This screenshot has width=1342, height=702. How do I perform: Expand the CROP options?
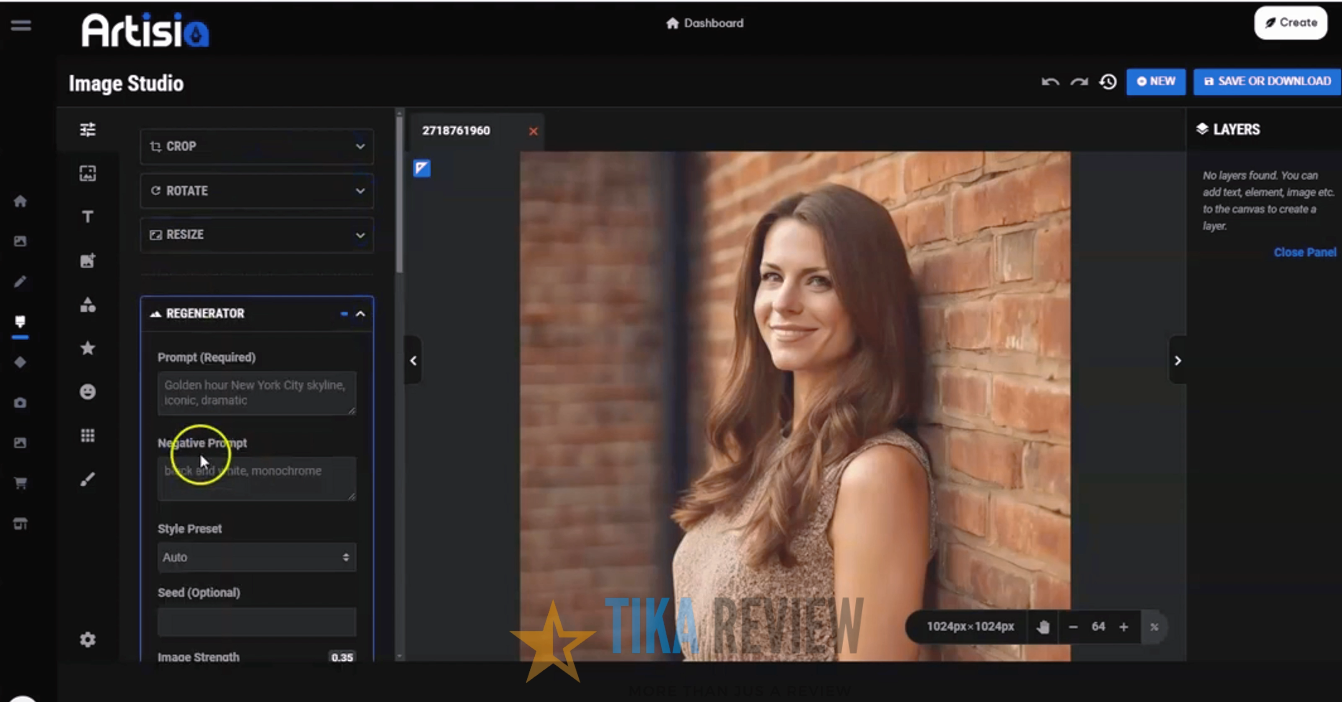click(256, 146)
